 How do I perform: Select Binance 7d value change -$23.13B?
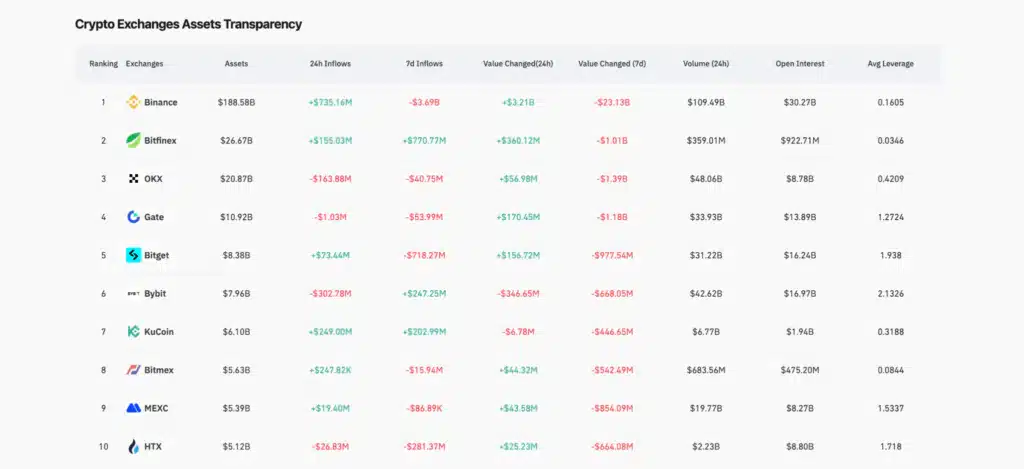pos(612,103)
